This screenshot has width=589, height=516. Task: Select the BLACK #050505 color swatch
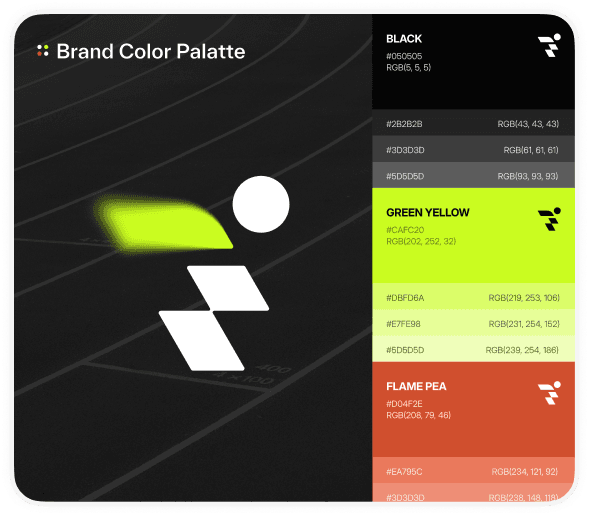point(473,62)
